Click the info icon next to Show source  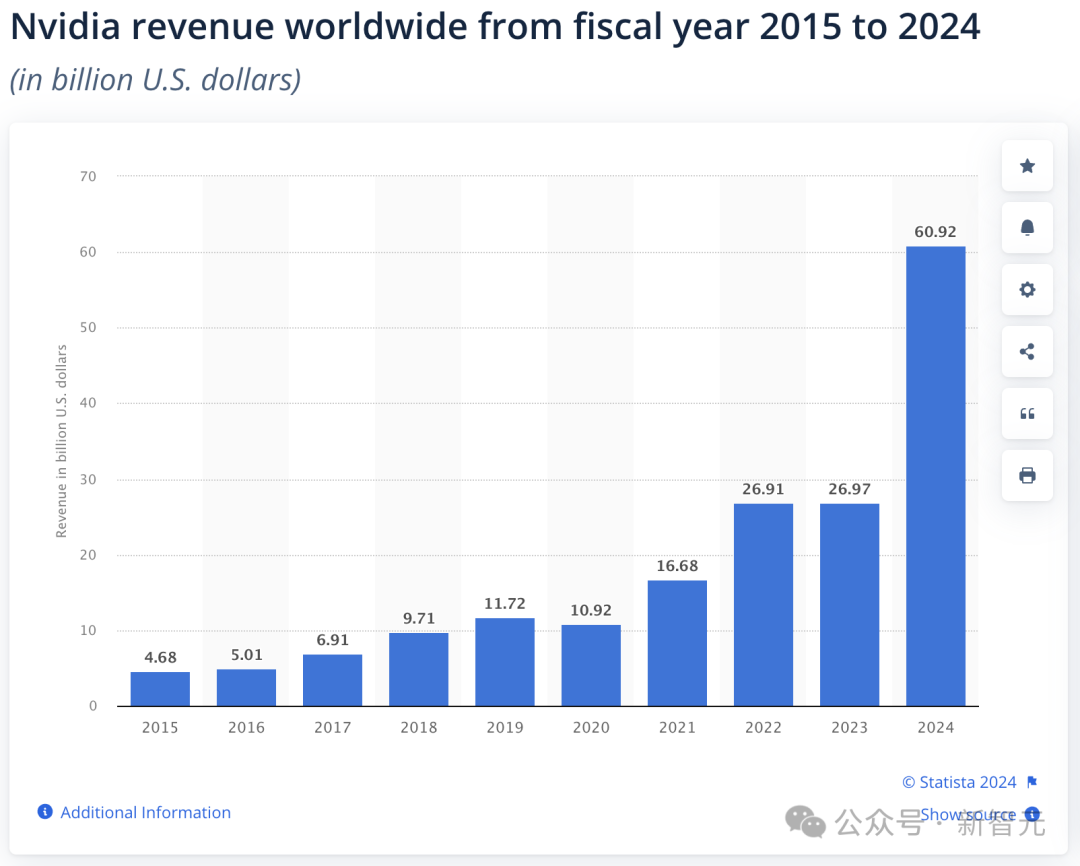(x=1032, y=814)
